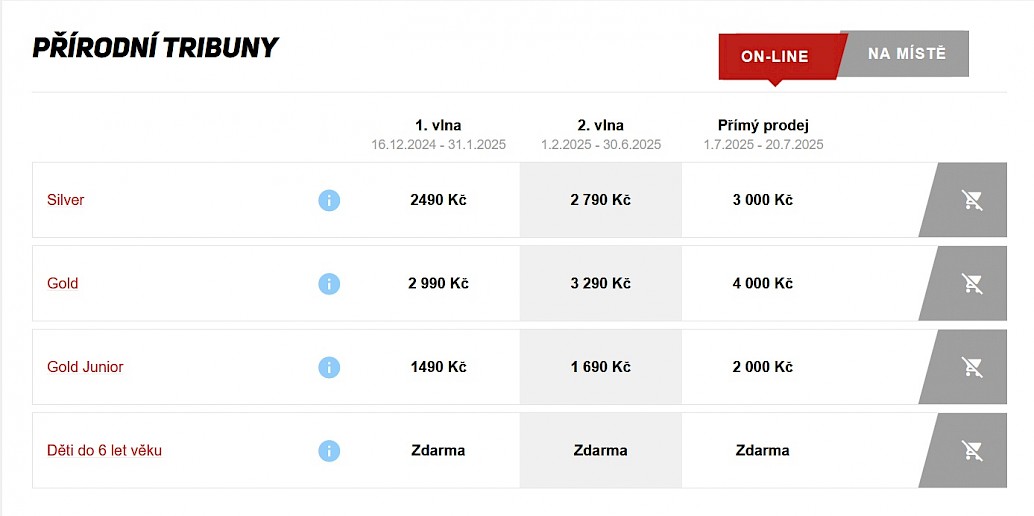Select the NA MÍSTĚ tab
This screenshot has height=516, width=1034.
click(906, 54)
